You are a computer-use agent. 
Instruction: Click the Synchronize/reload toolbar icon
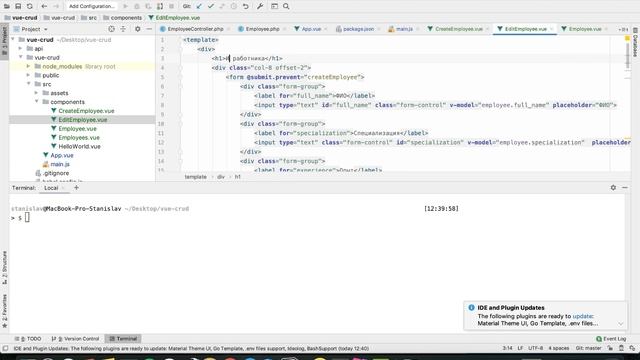30,6
